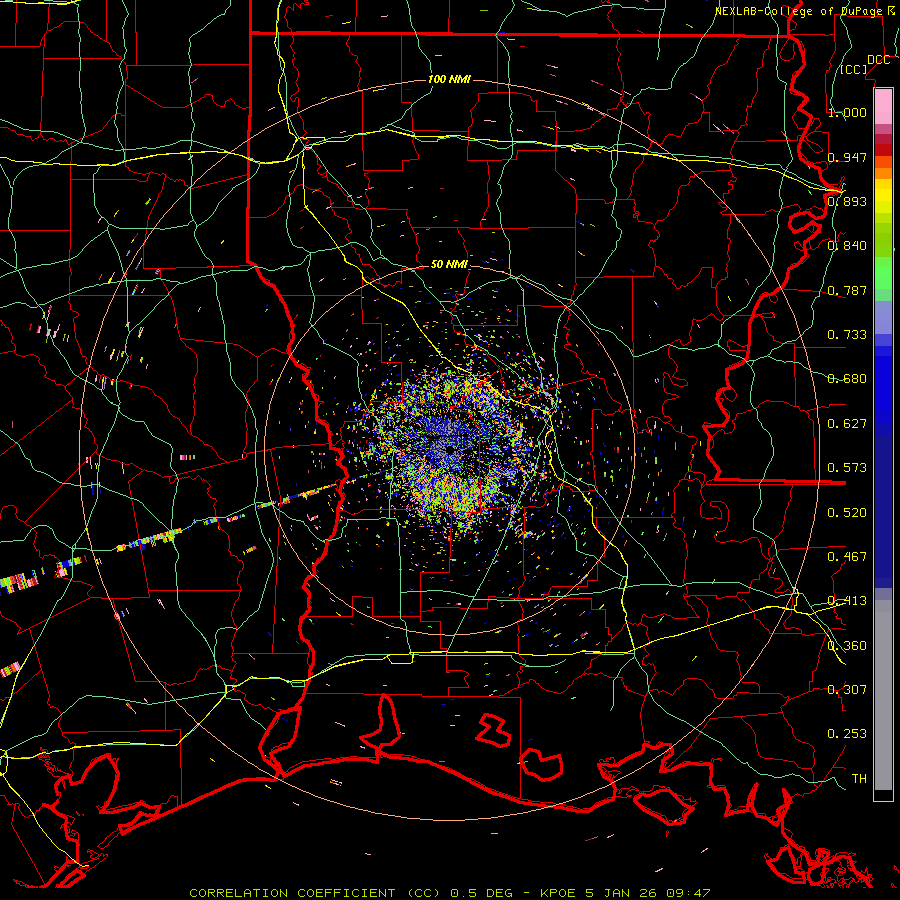Click the 0.467 scale value
Screen dimensions: 900x900
847,557
